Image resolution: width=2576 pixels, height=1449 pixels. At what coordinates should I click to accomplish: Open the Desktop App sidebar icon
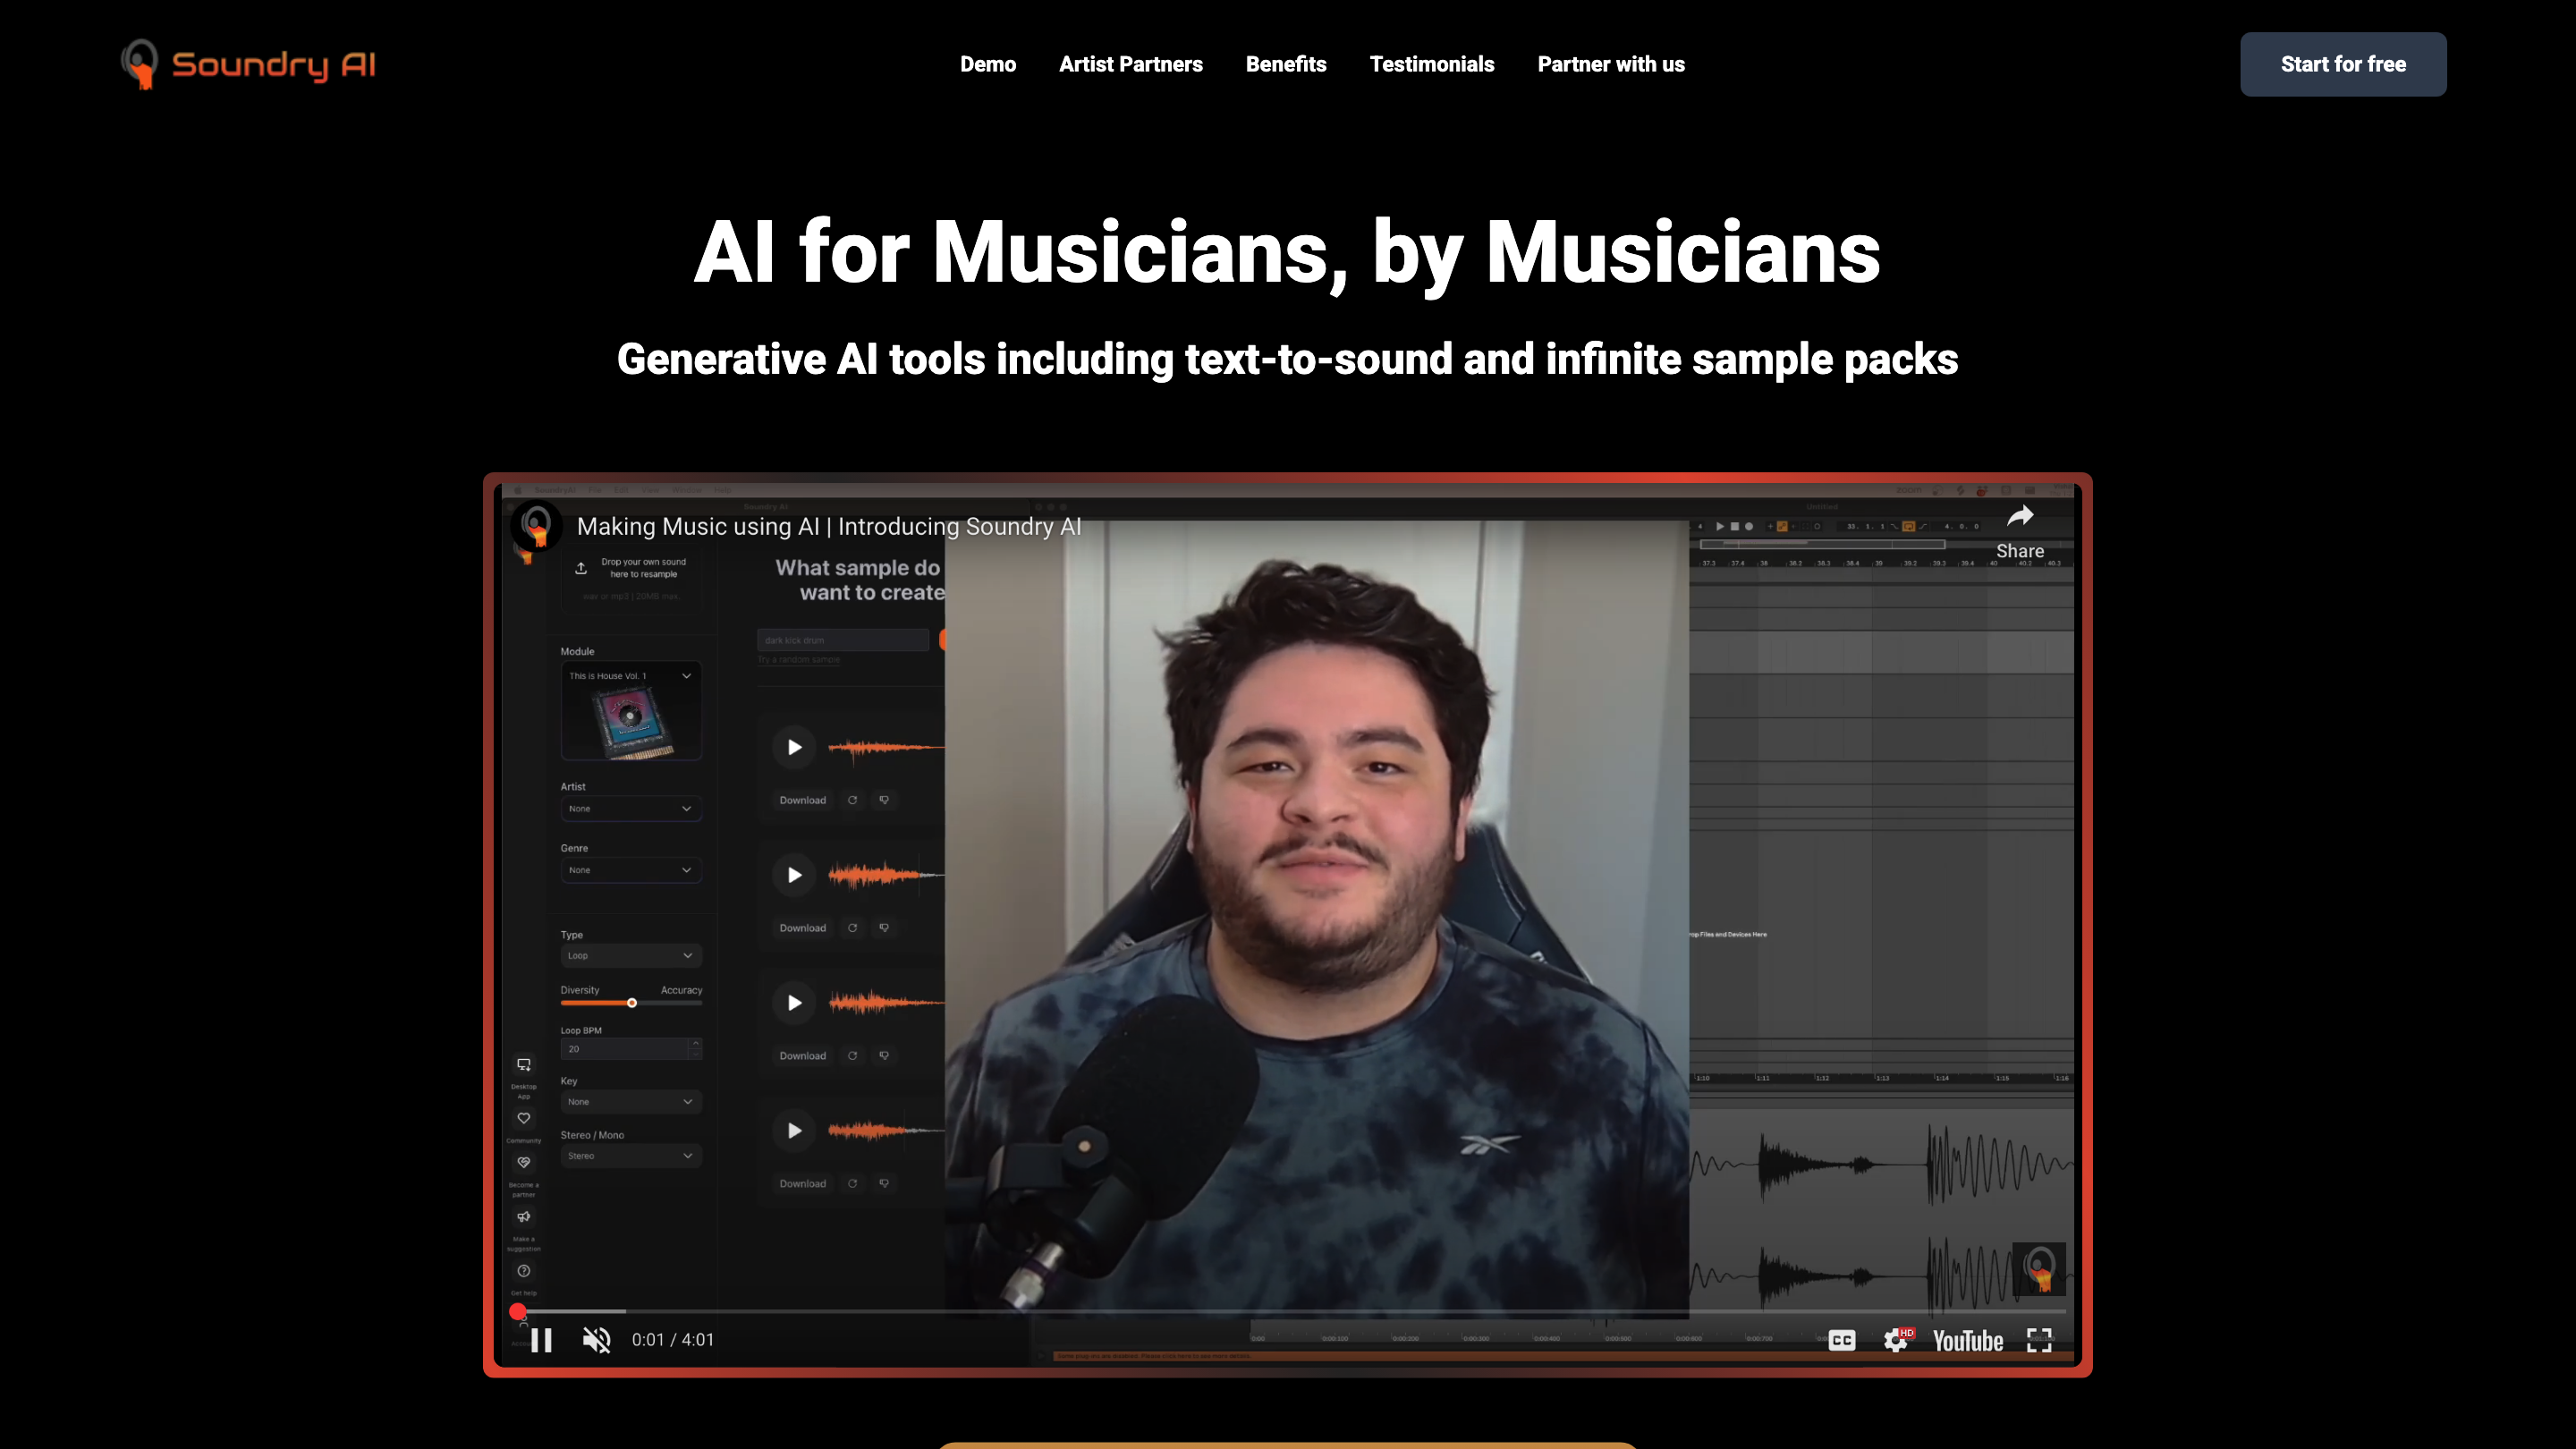[x=524, y=1066]
